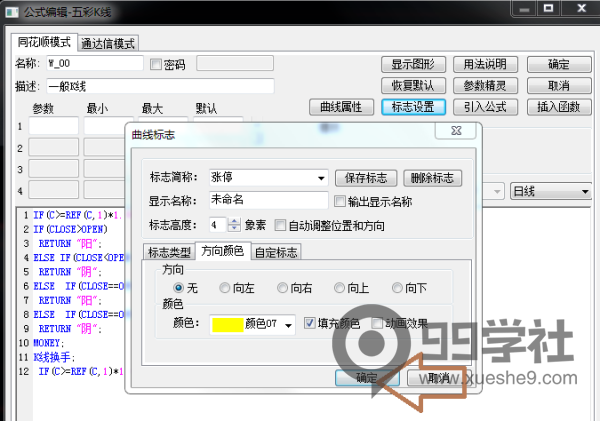Click the yellow color swatch
The width and height of the screenshot is (600, 421).
coord(228,325)
